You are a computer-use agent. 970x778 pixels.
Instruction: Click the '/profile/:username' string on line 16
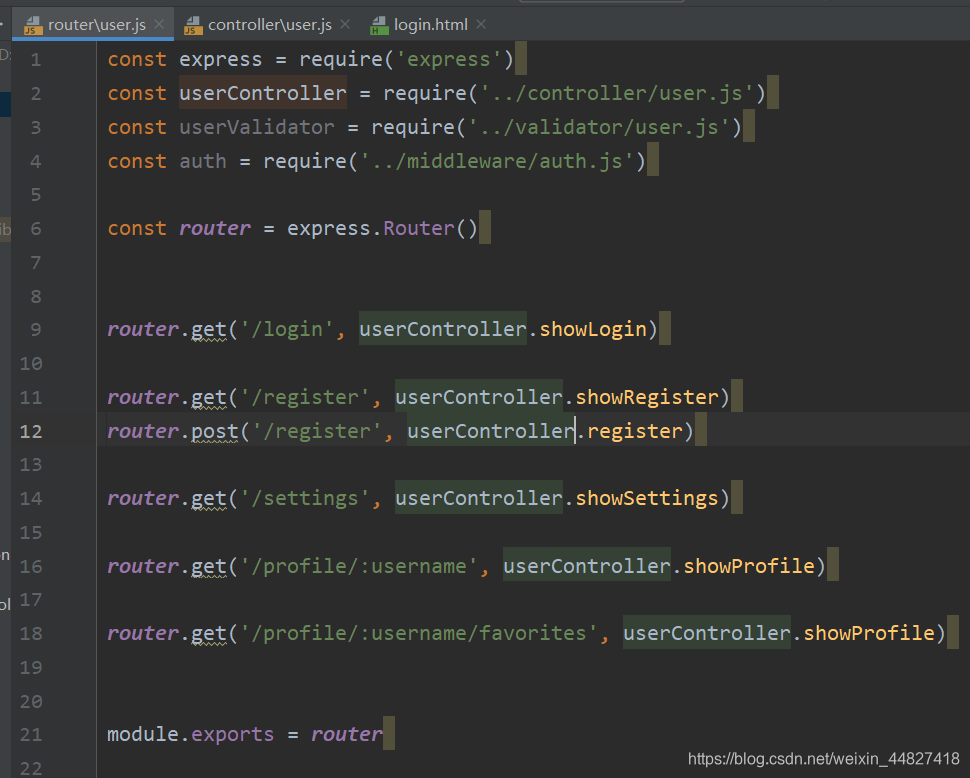click(x=359, y=566)
